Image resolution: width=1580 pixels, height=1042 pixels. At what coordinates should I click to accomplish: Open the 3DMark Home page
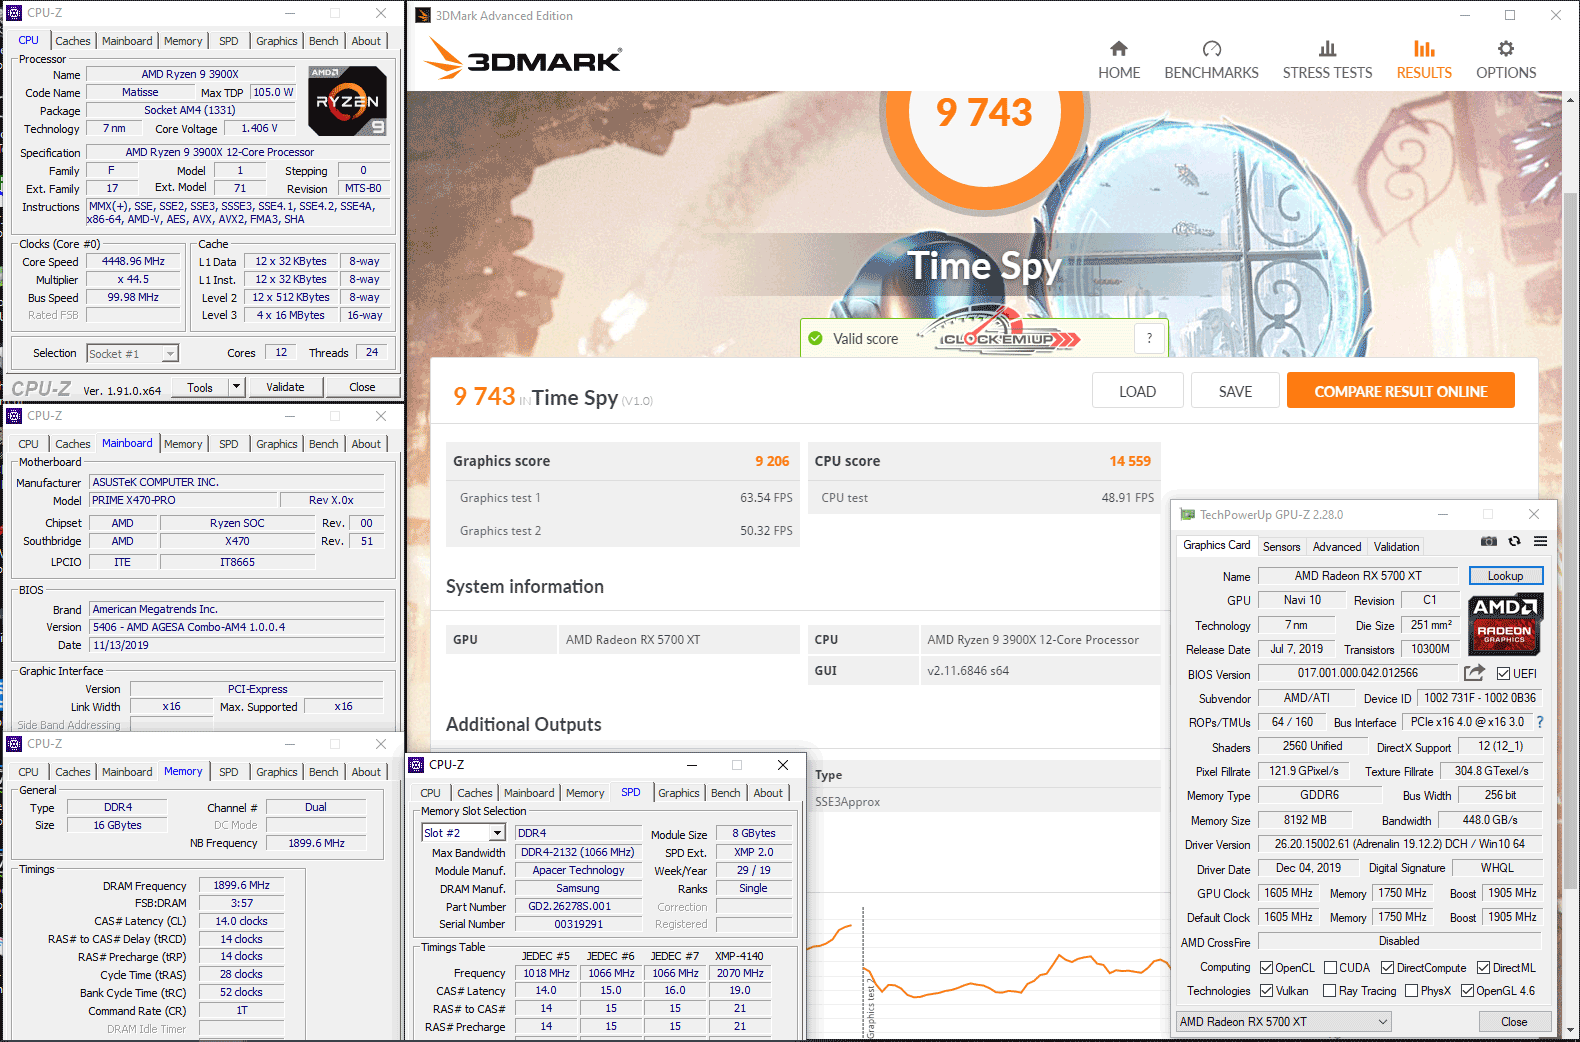[x=1118, y=60]
